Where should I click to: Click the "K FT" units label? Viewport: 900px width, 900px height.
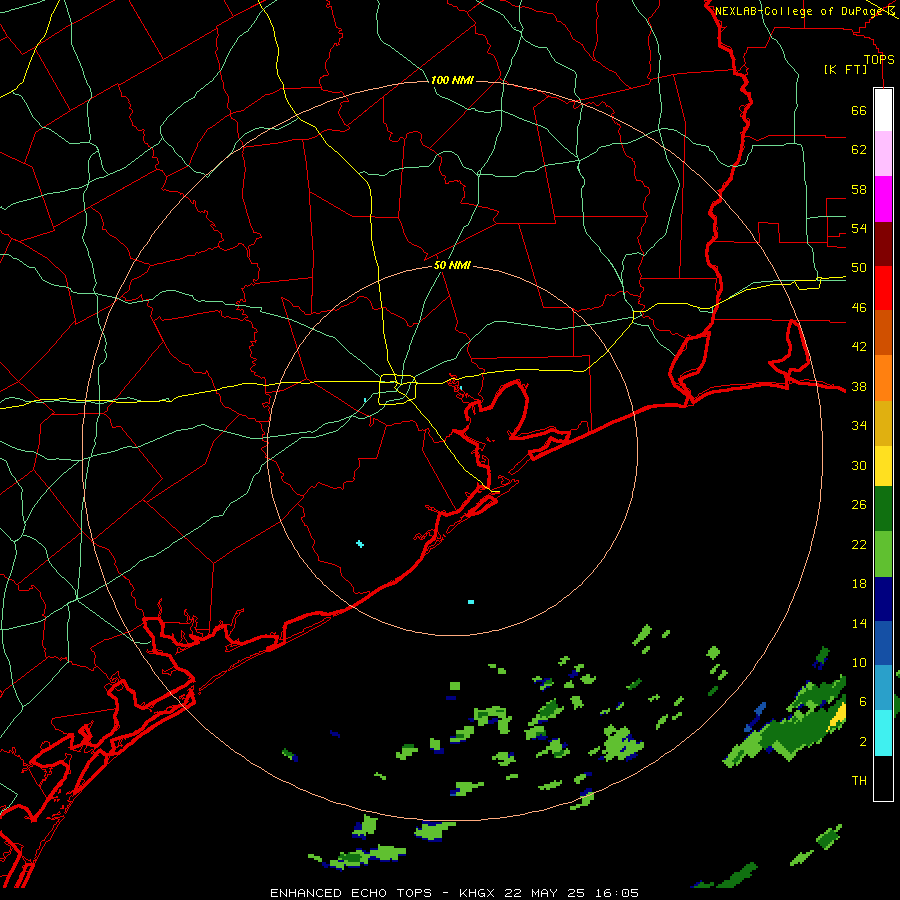pyautogui.click(x=845, y=70)
